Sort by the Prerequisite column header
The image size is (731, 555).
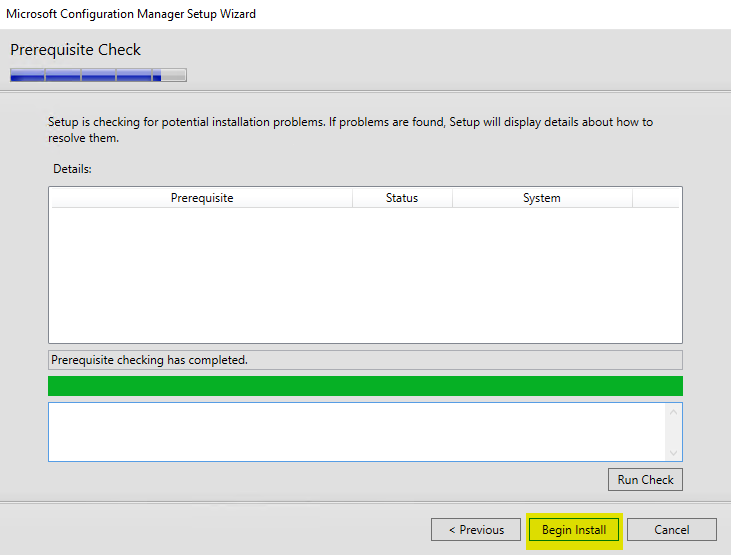point(201,198)
